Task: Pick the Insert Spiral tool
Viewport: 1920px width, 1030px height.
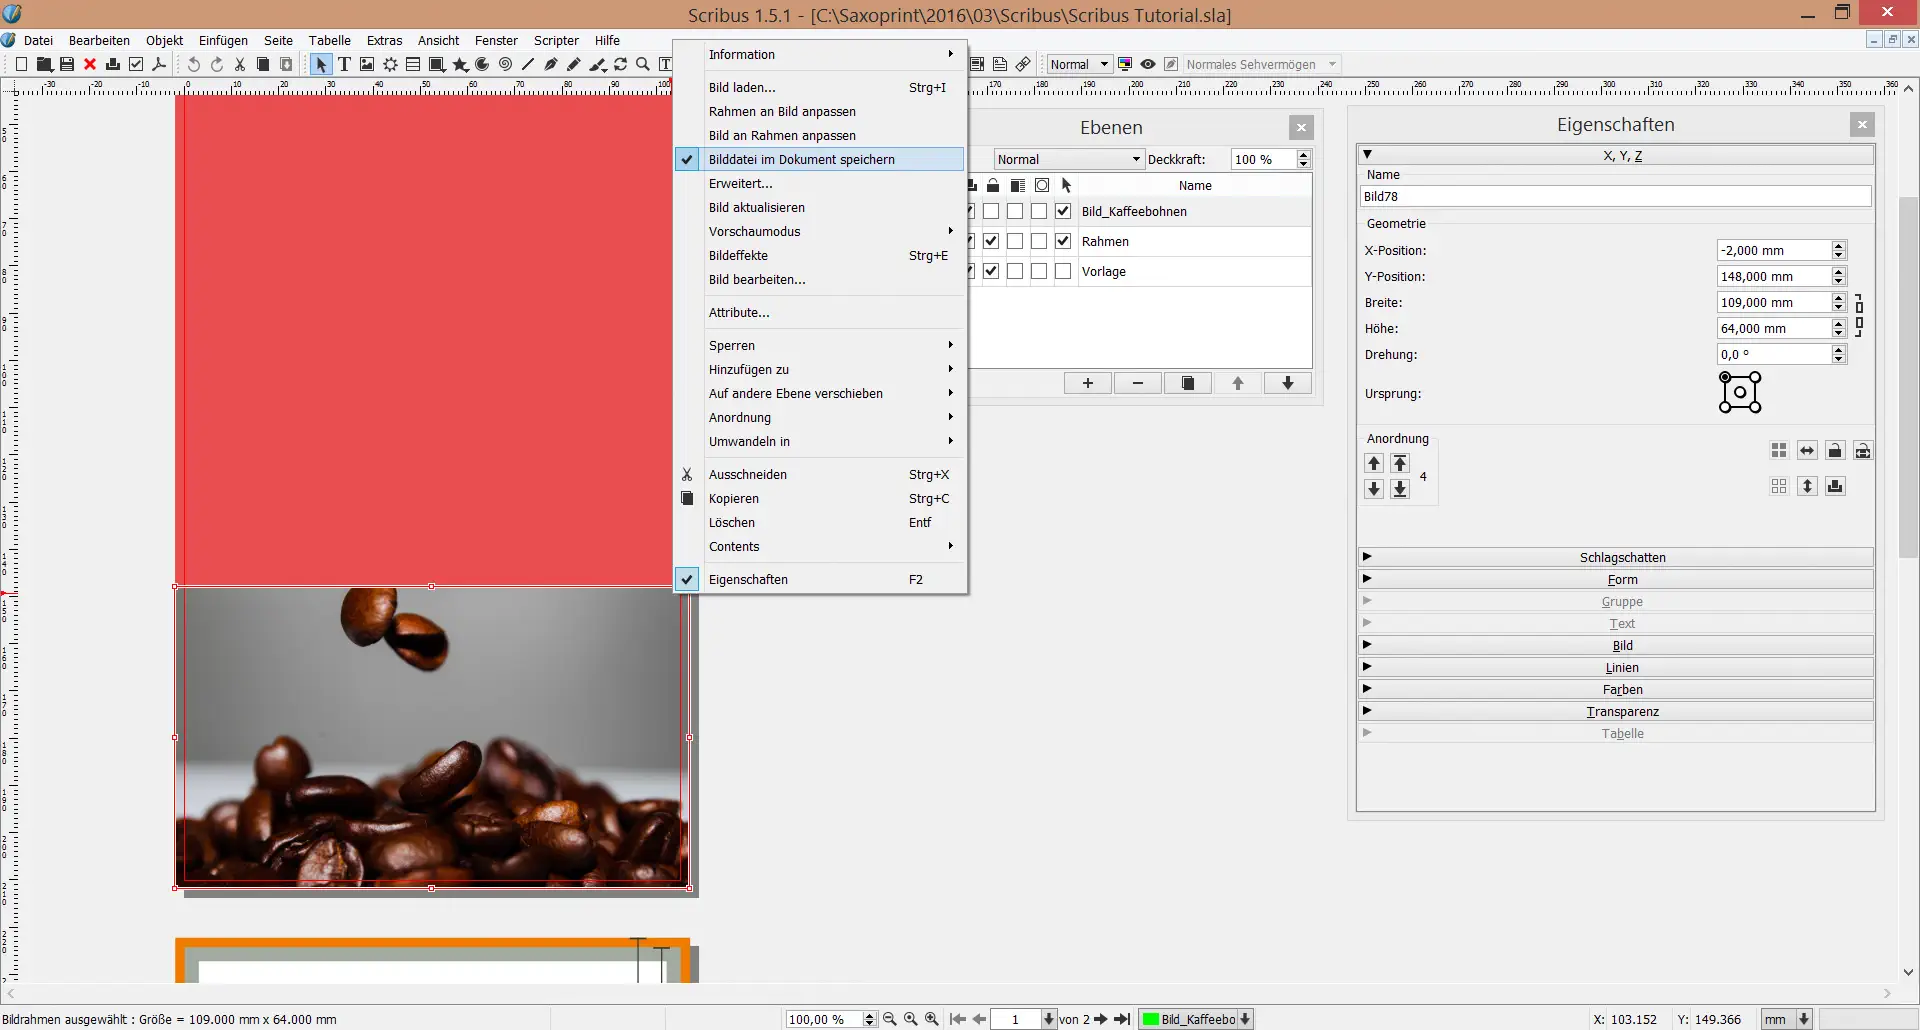Action: [x=505, y=63]
